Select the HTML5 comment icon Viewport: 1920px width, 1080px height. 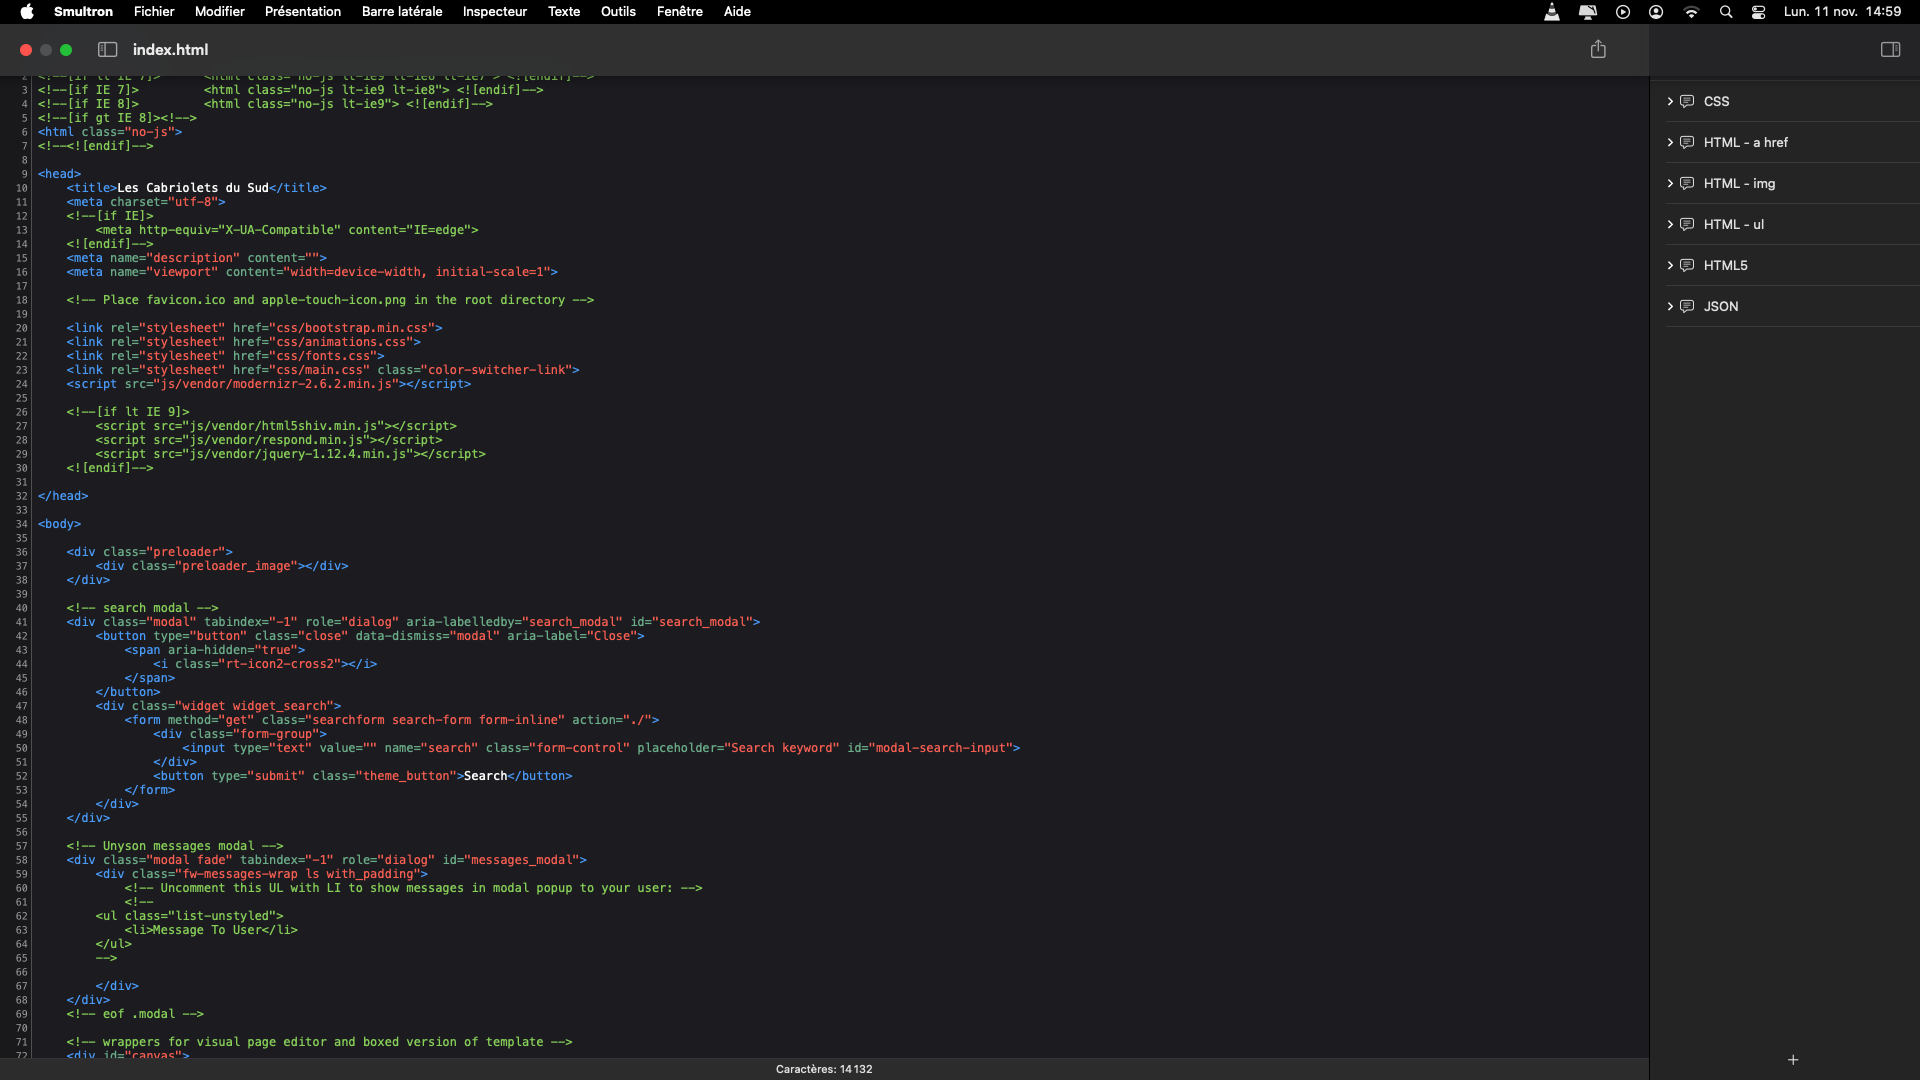[1687, 265]
